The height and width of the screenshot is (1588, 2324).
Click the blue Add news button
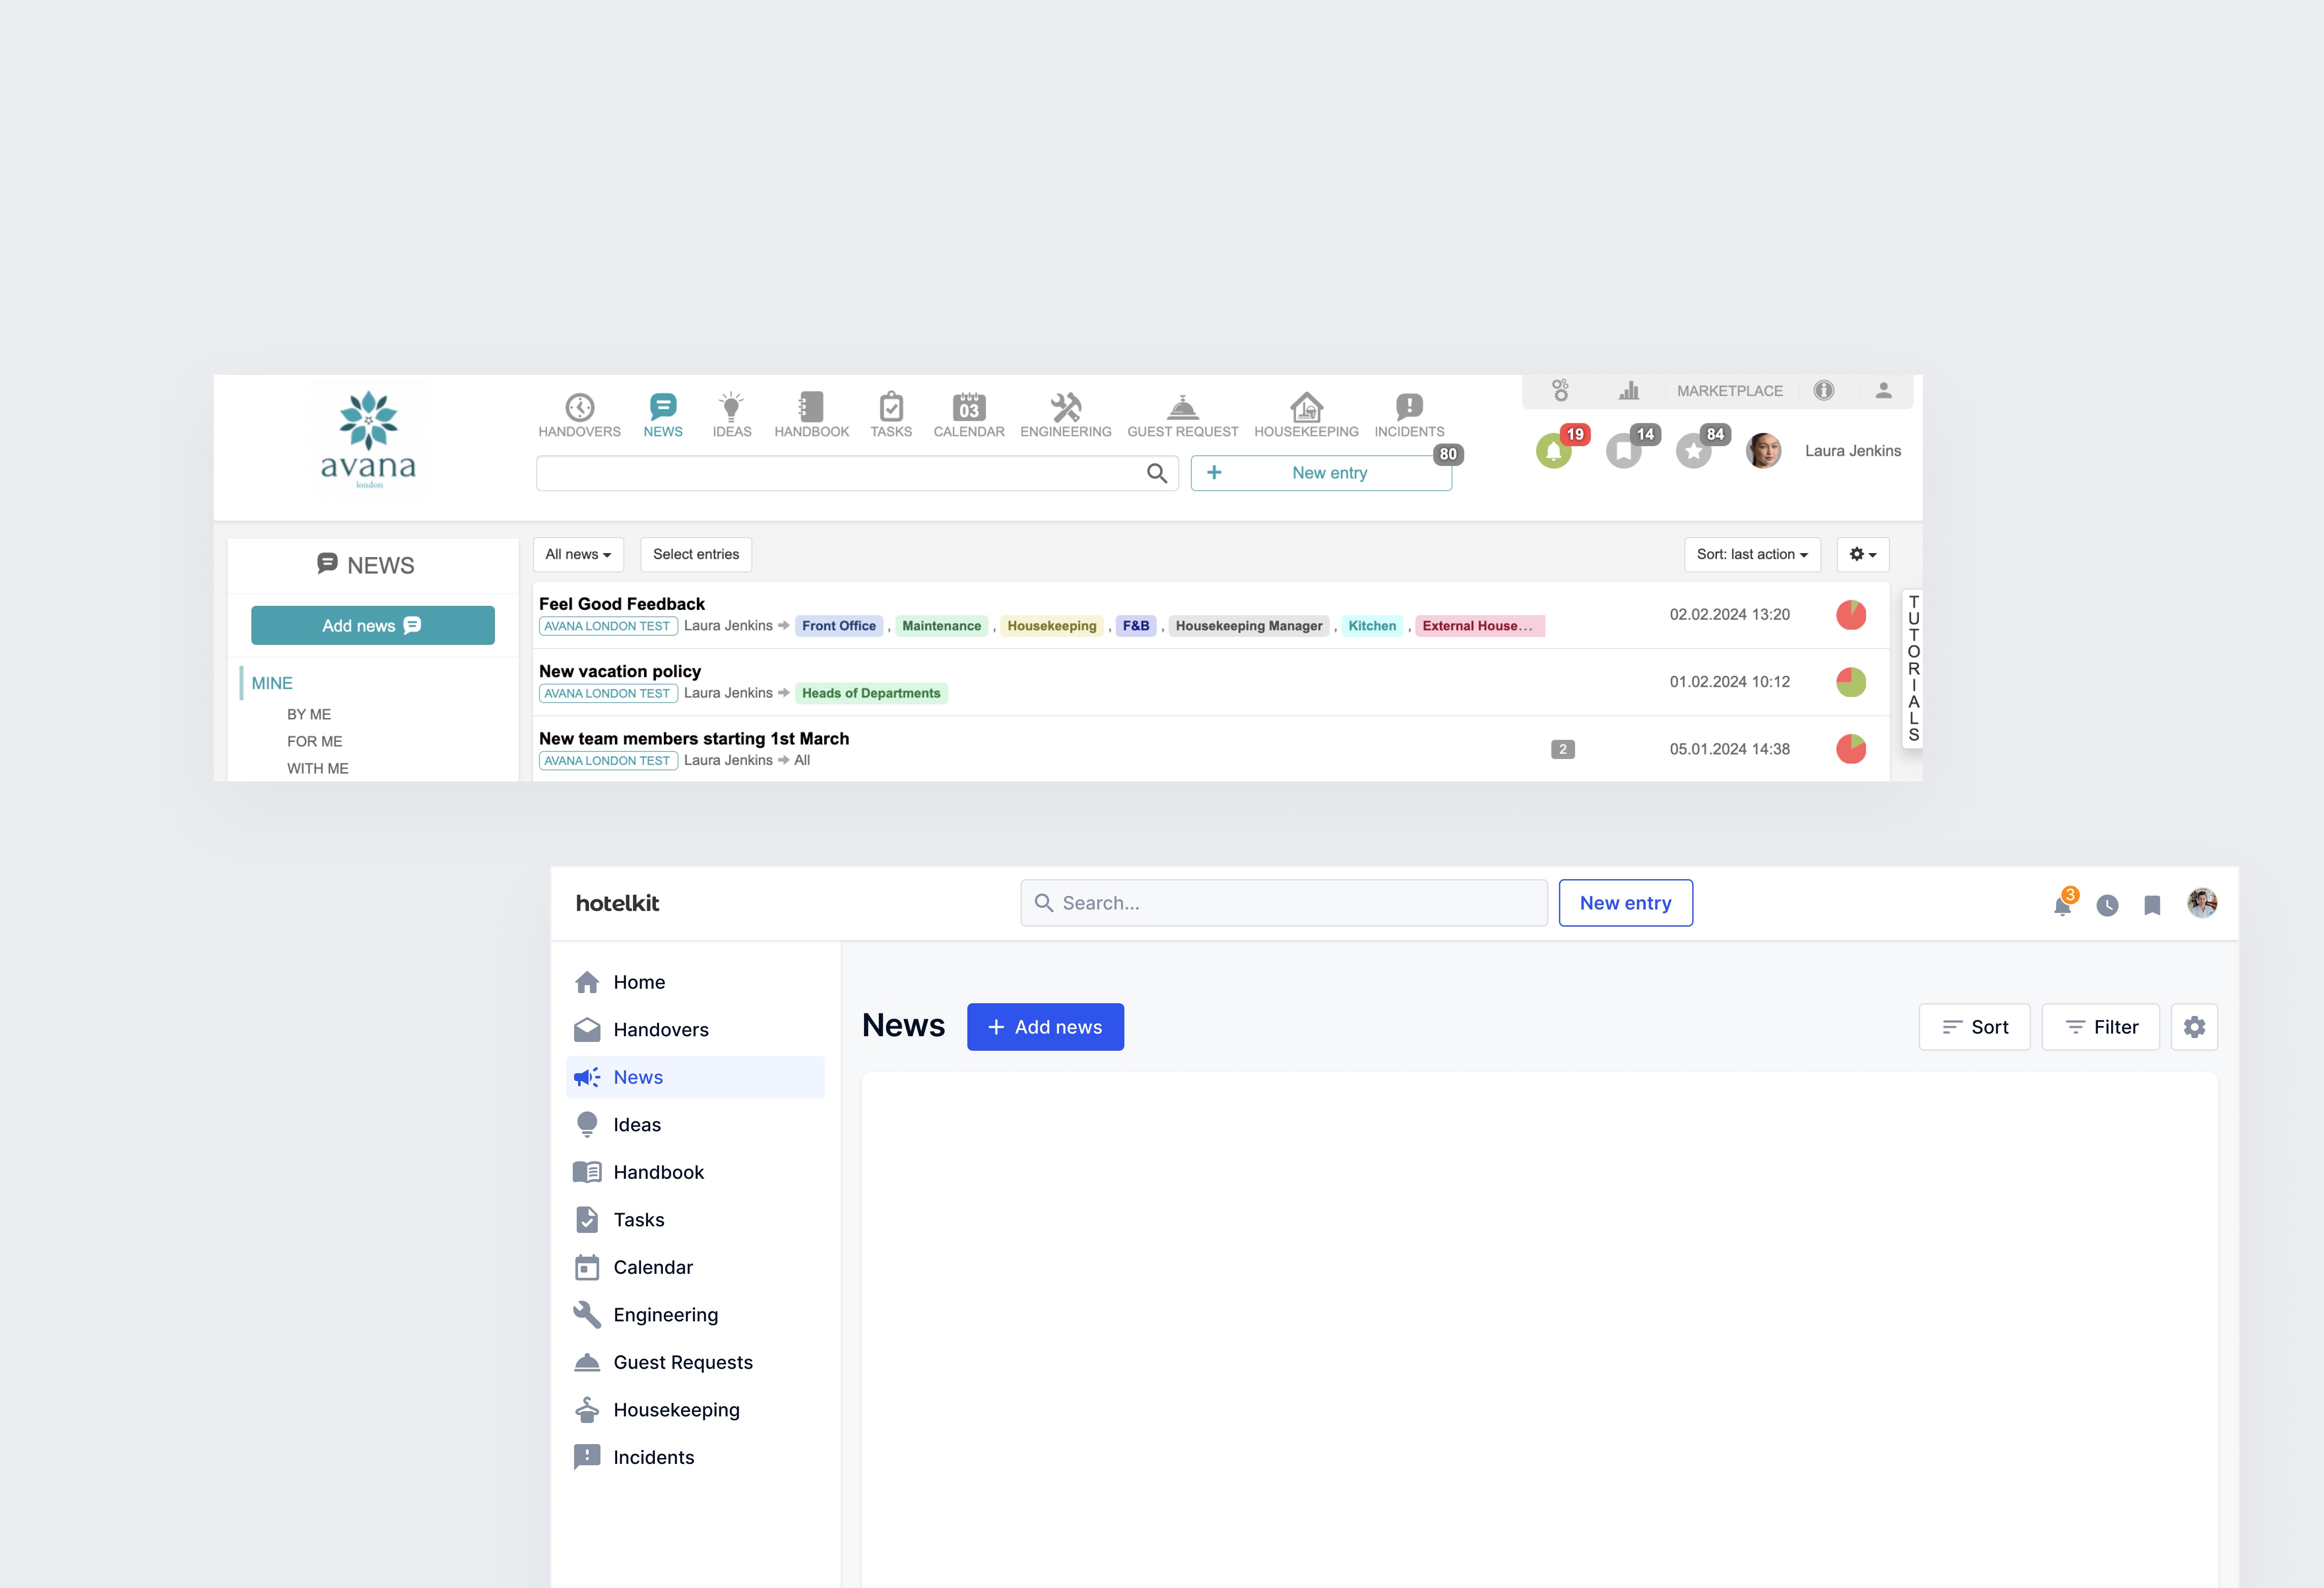1045,1027
